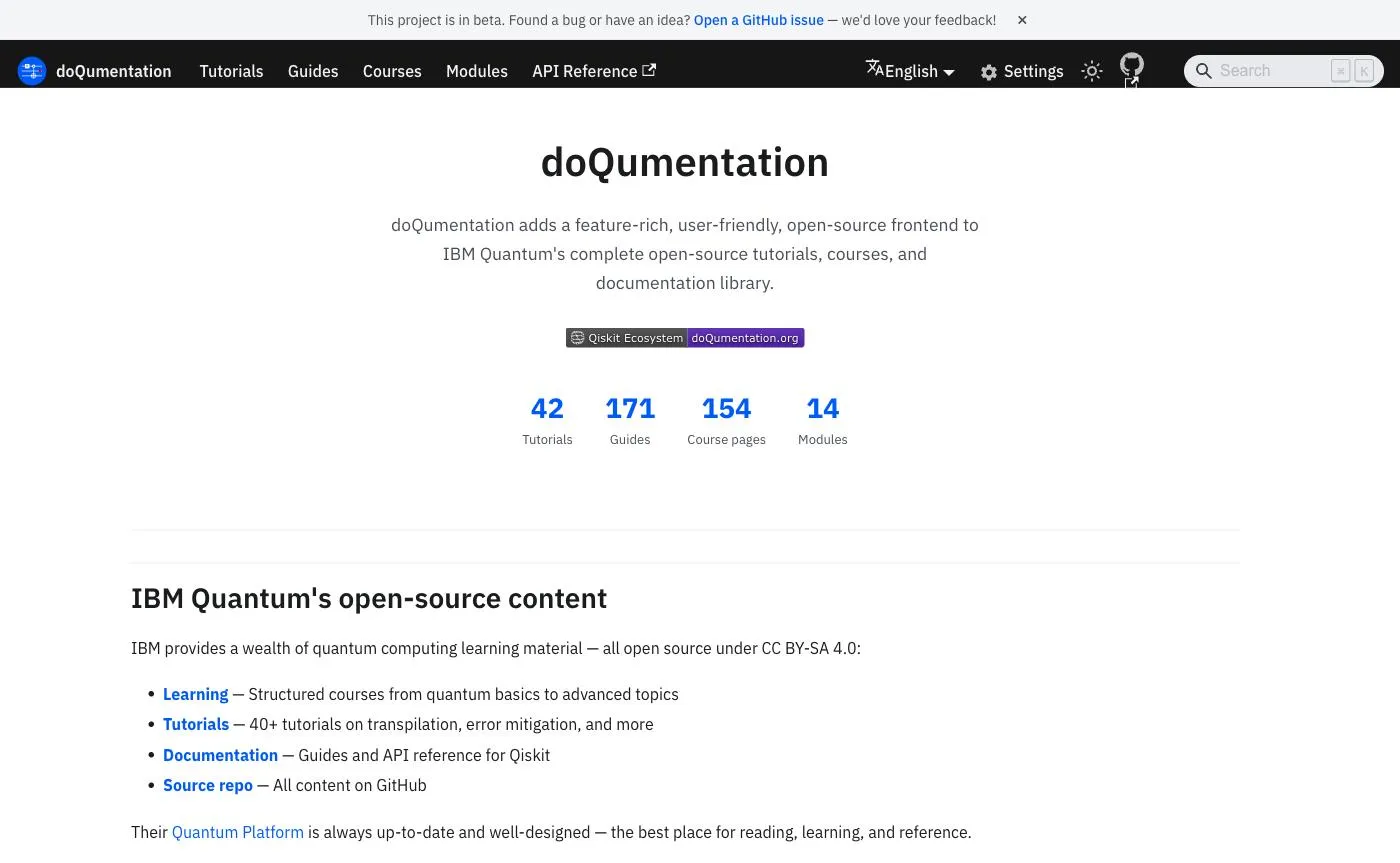
Task: Open the GitHub repository icon
Action: [x=1131, y=66]
